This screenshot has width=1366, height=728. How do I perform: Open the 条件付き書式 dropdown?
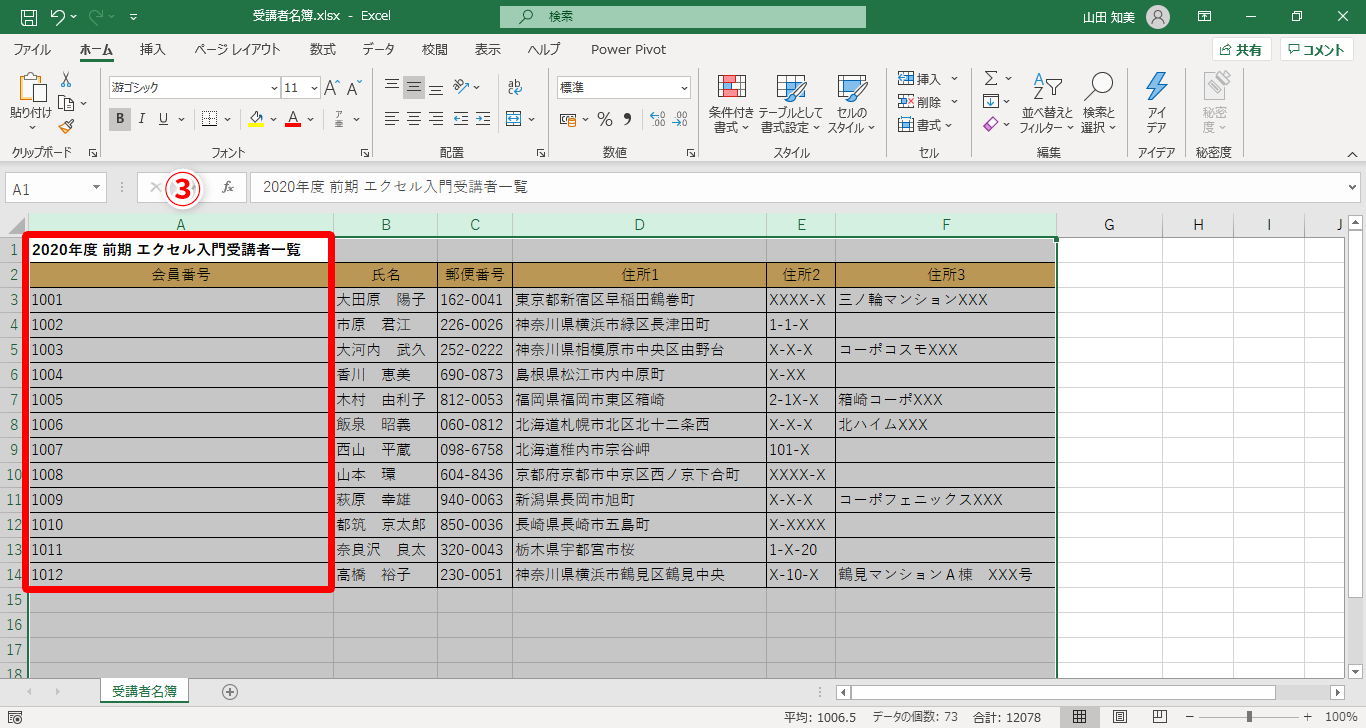(x=732, y=103)
